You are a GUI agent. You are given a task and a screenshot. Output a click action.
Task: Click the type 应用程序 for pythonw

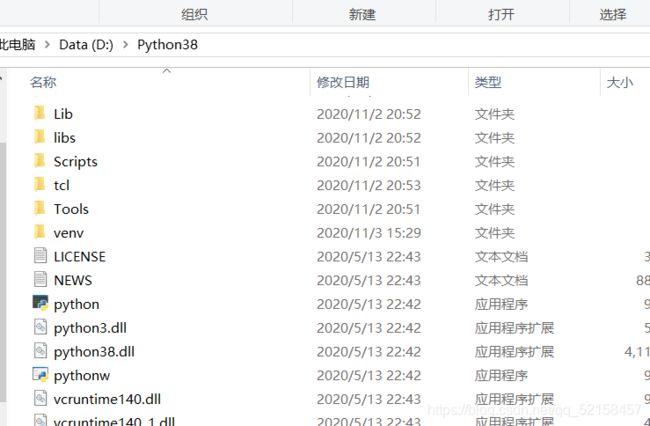click(501, 375)
